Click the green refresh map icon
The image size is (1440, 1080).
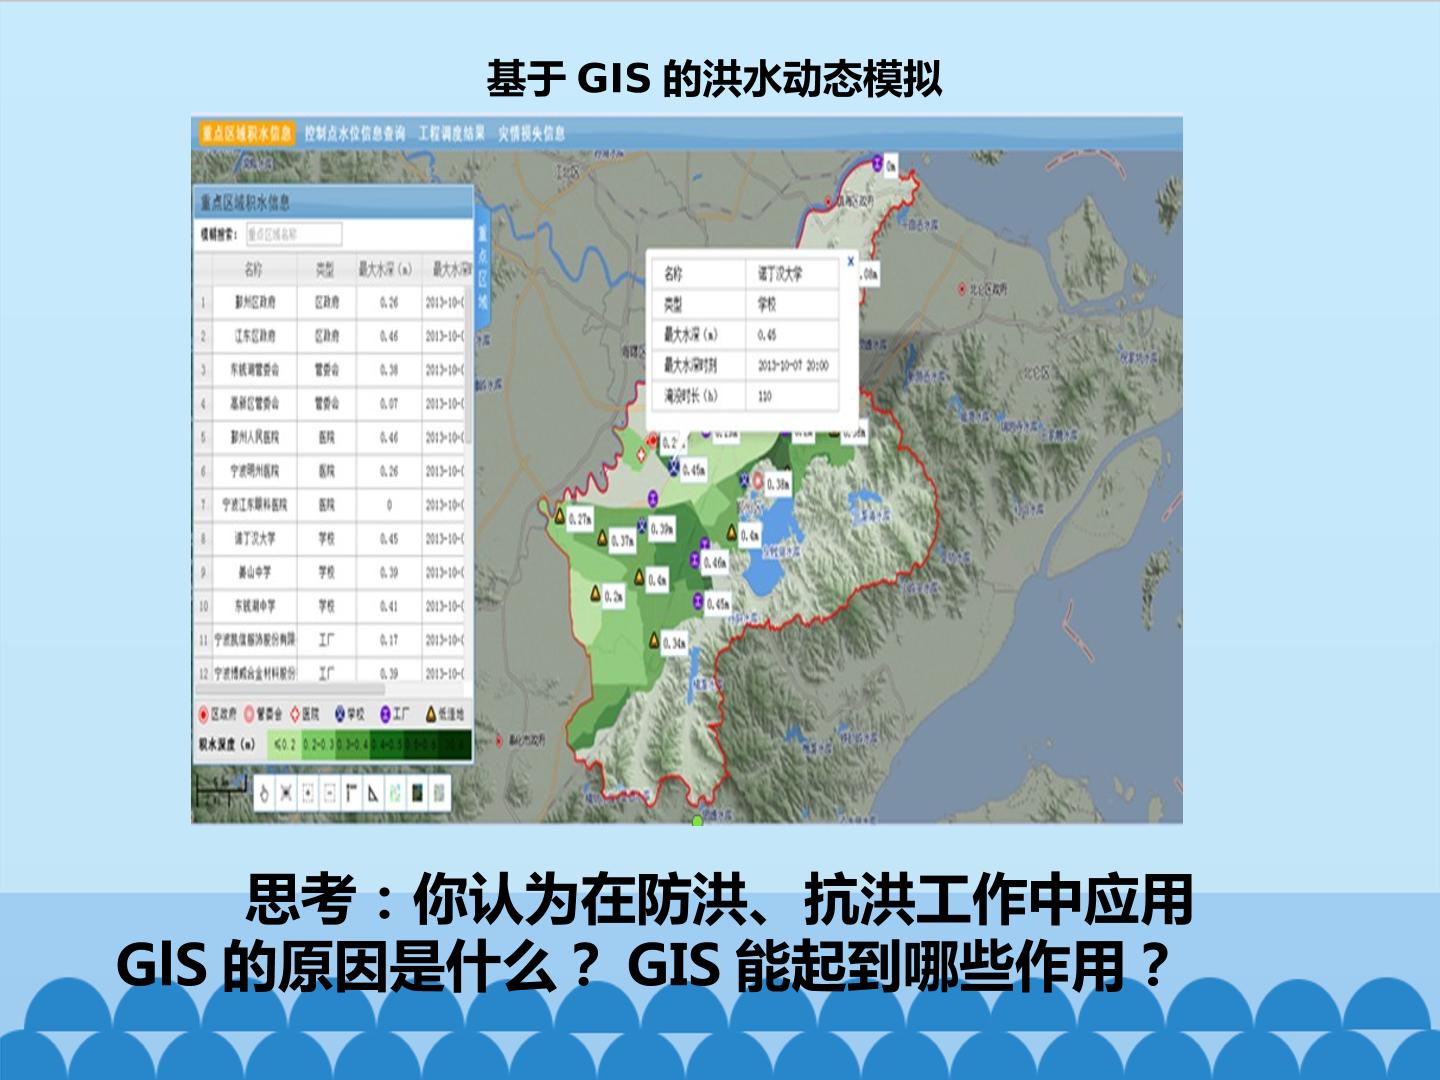[395, 793]
